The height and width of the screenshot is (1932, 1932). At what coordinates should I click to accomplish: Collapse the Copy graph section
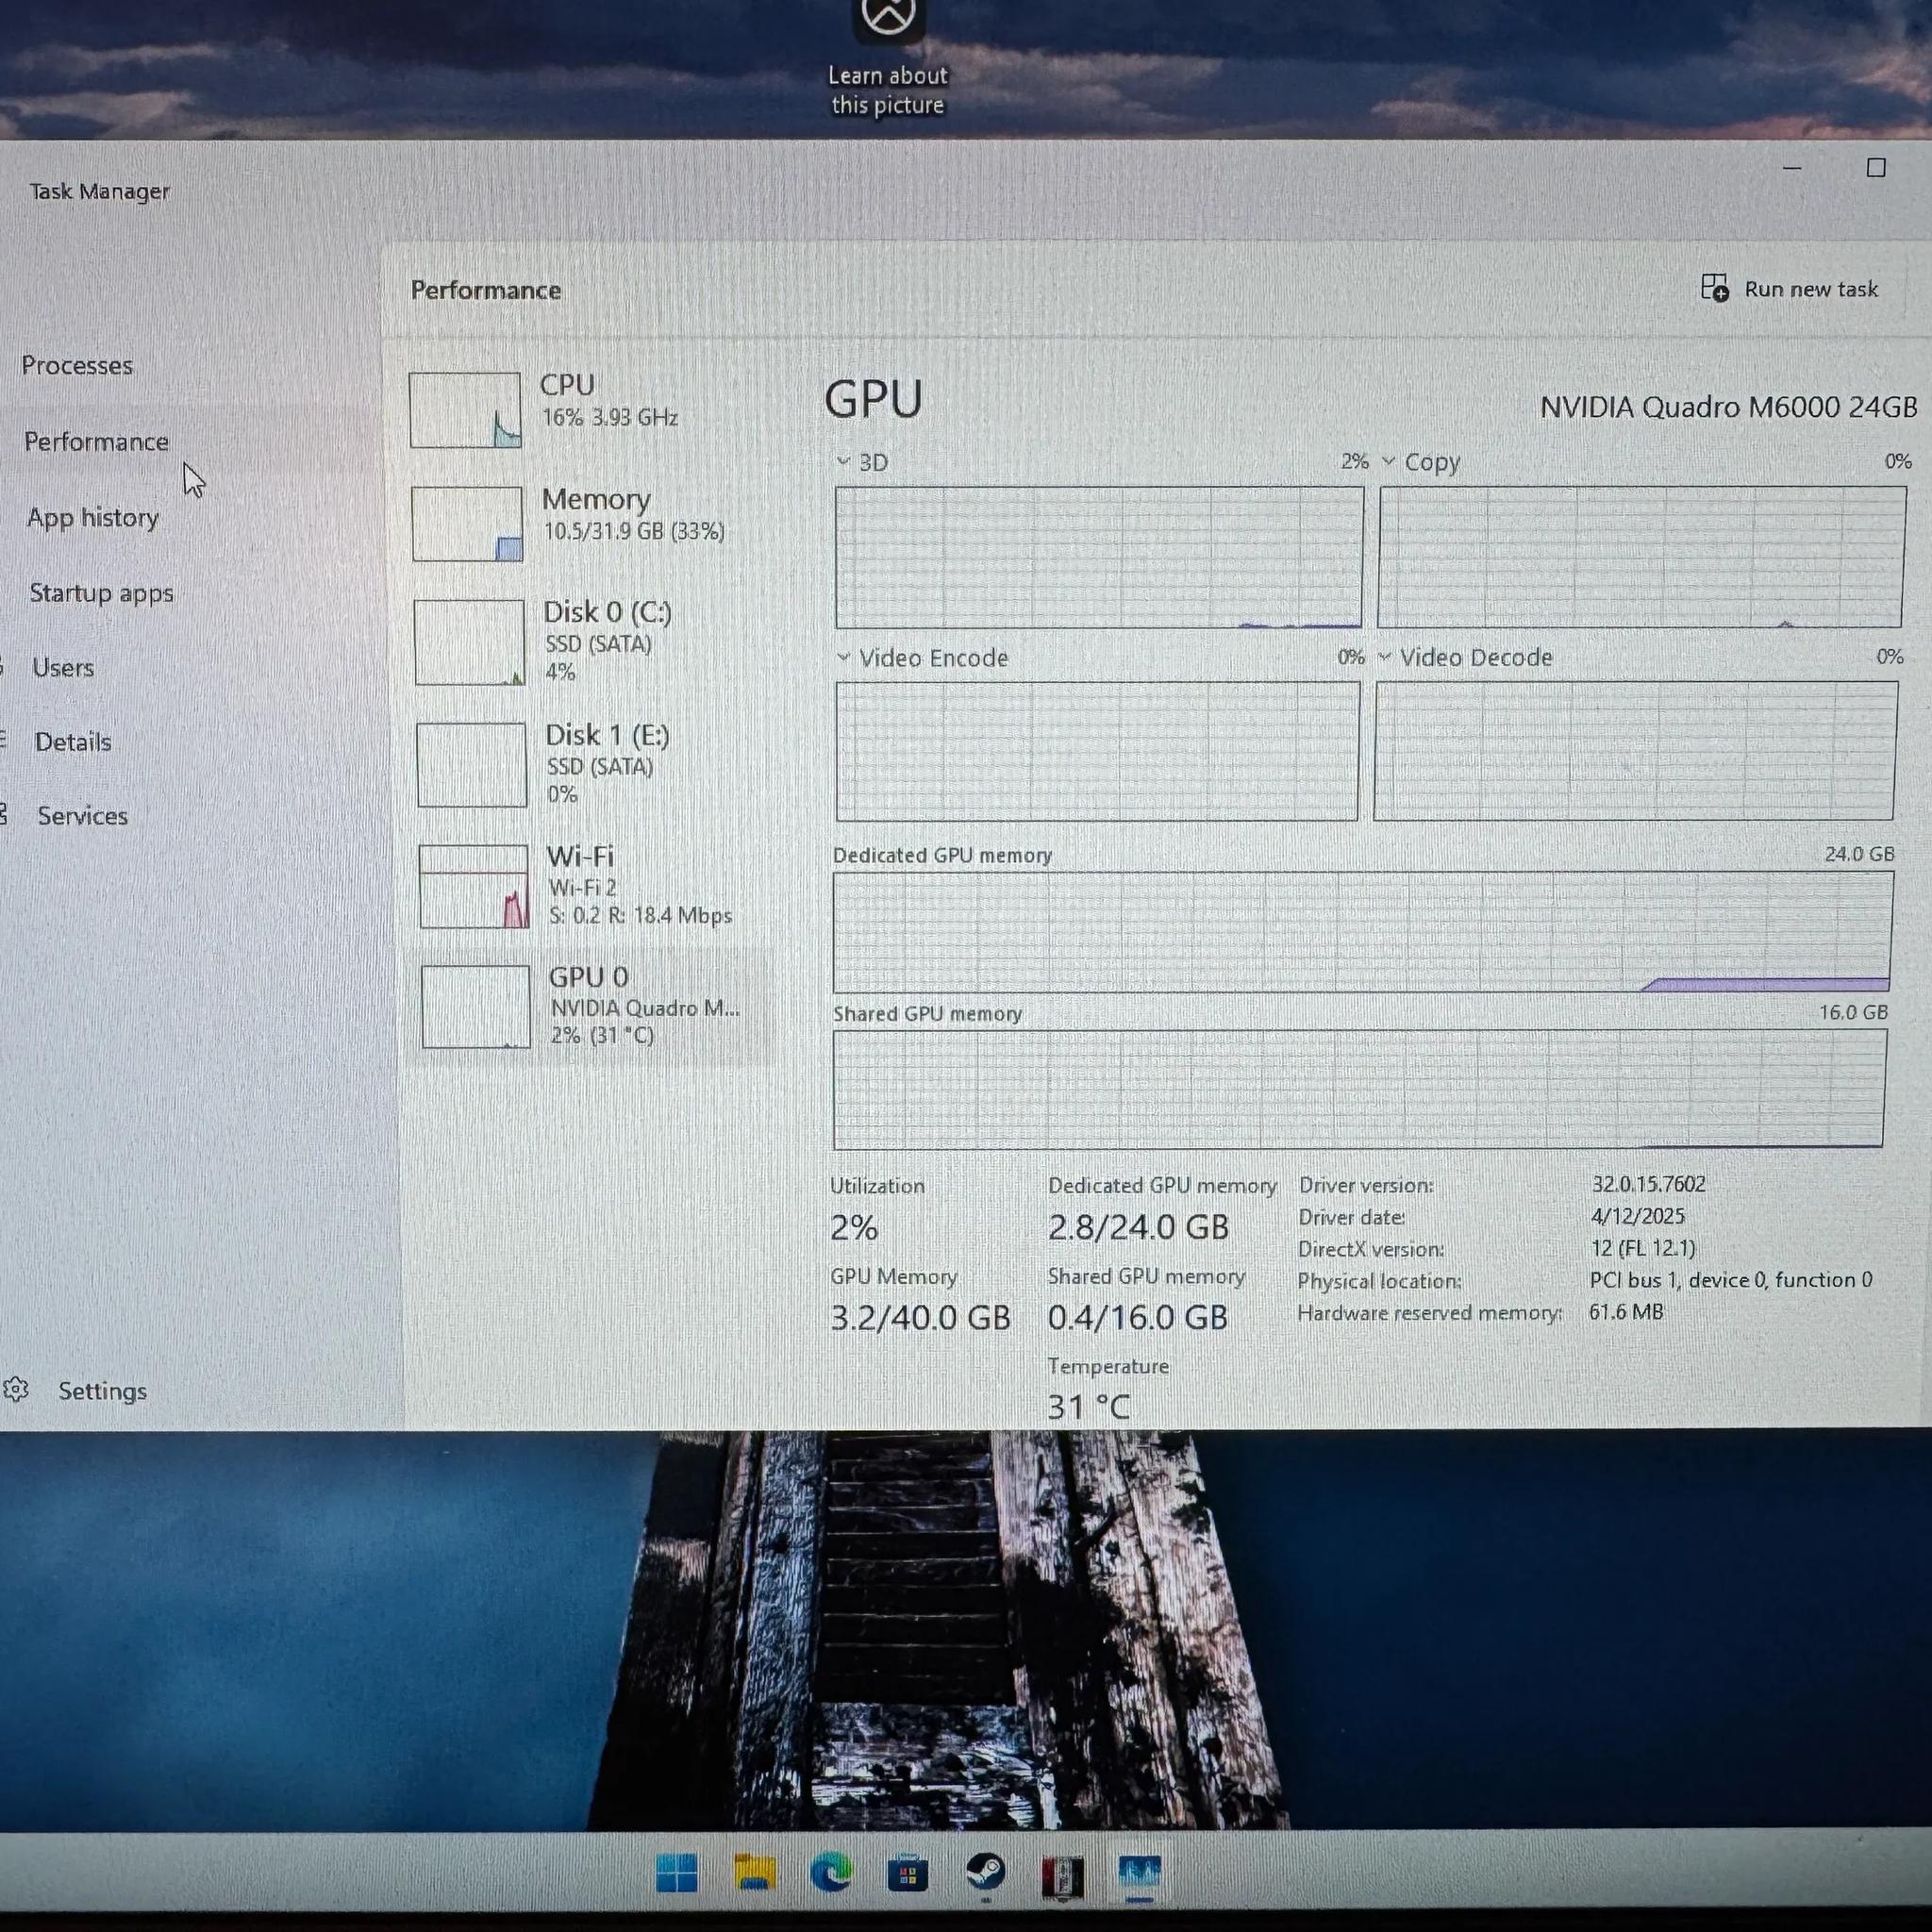click(1388, 462)
